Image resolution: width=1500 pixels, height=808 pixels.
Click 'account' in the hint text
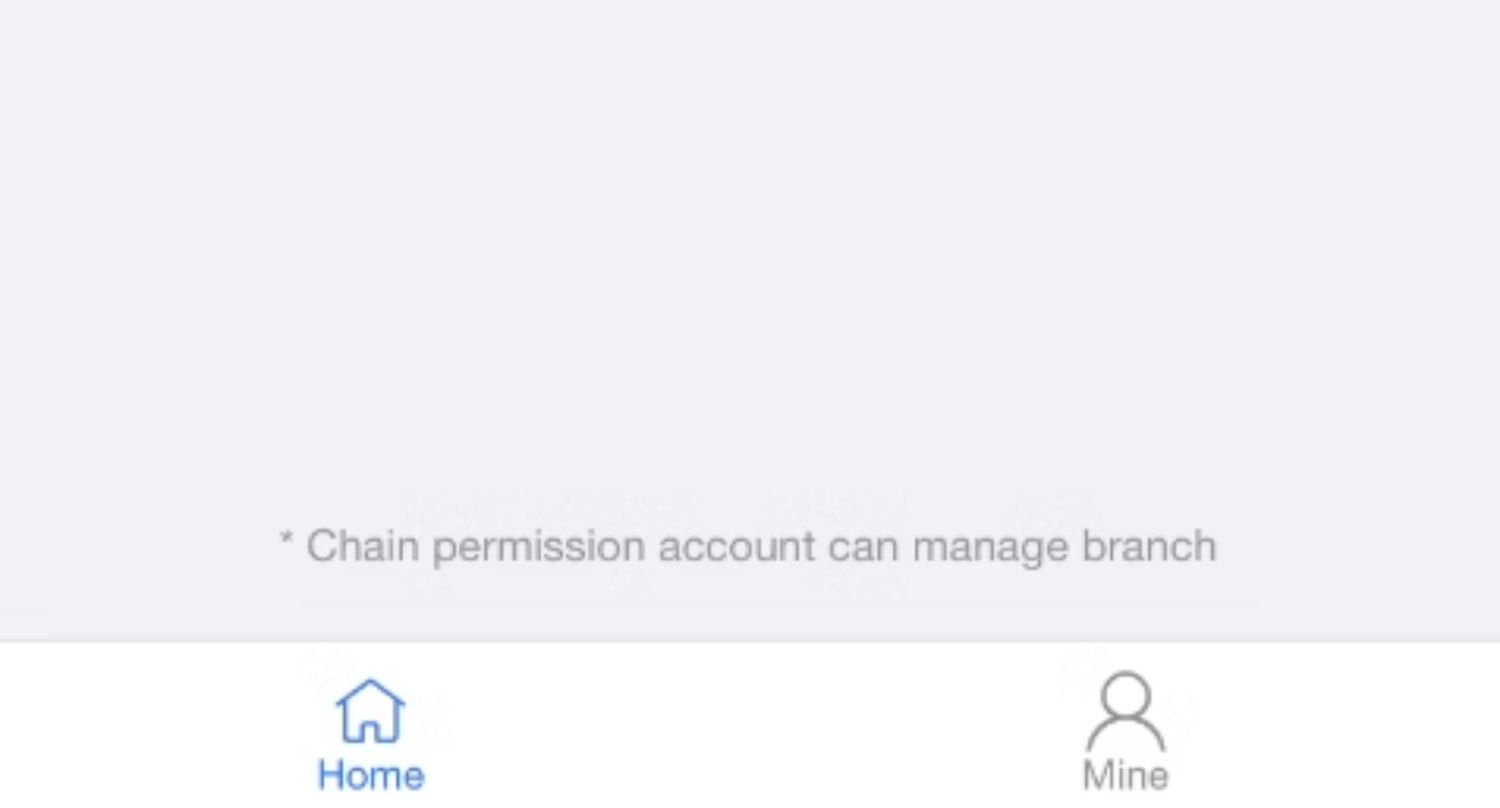737,548
